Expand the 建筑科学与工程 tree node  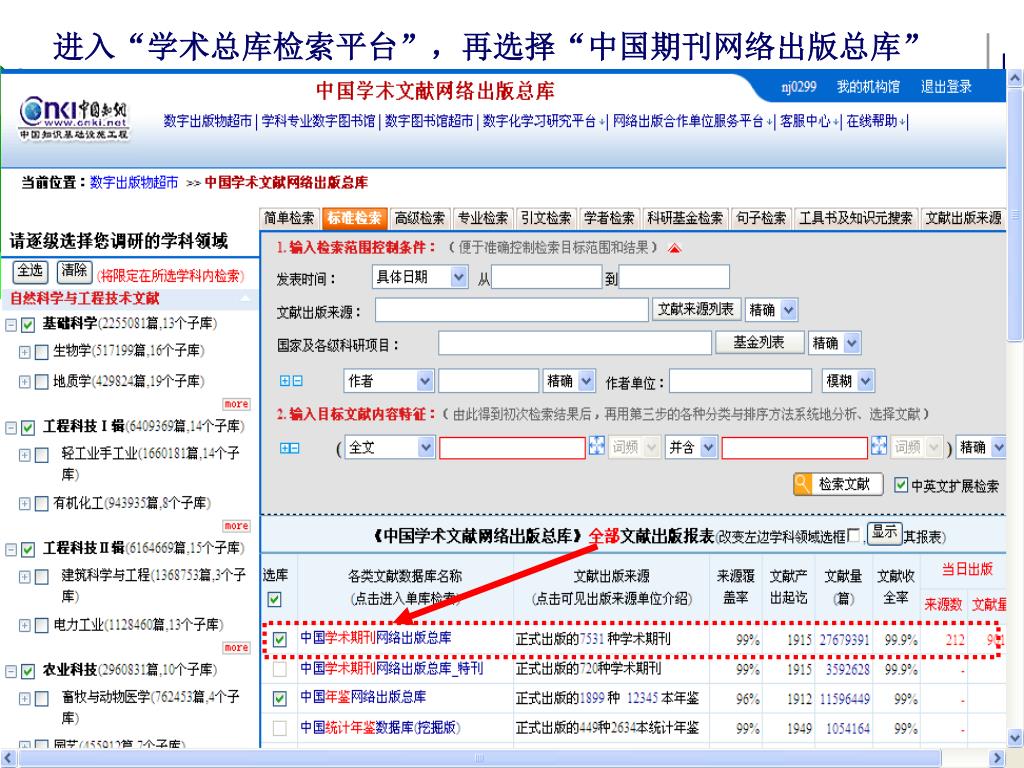click(24, 577)
